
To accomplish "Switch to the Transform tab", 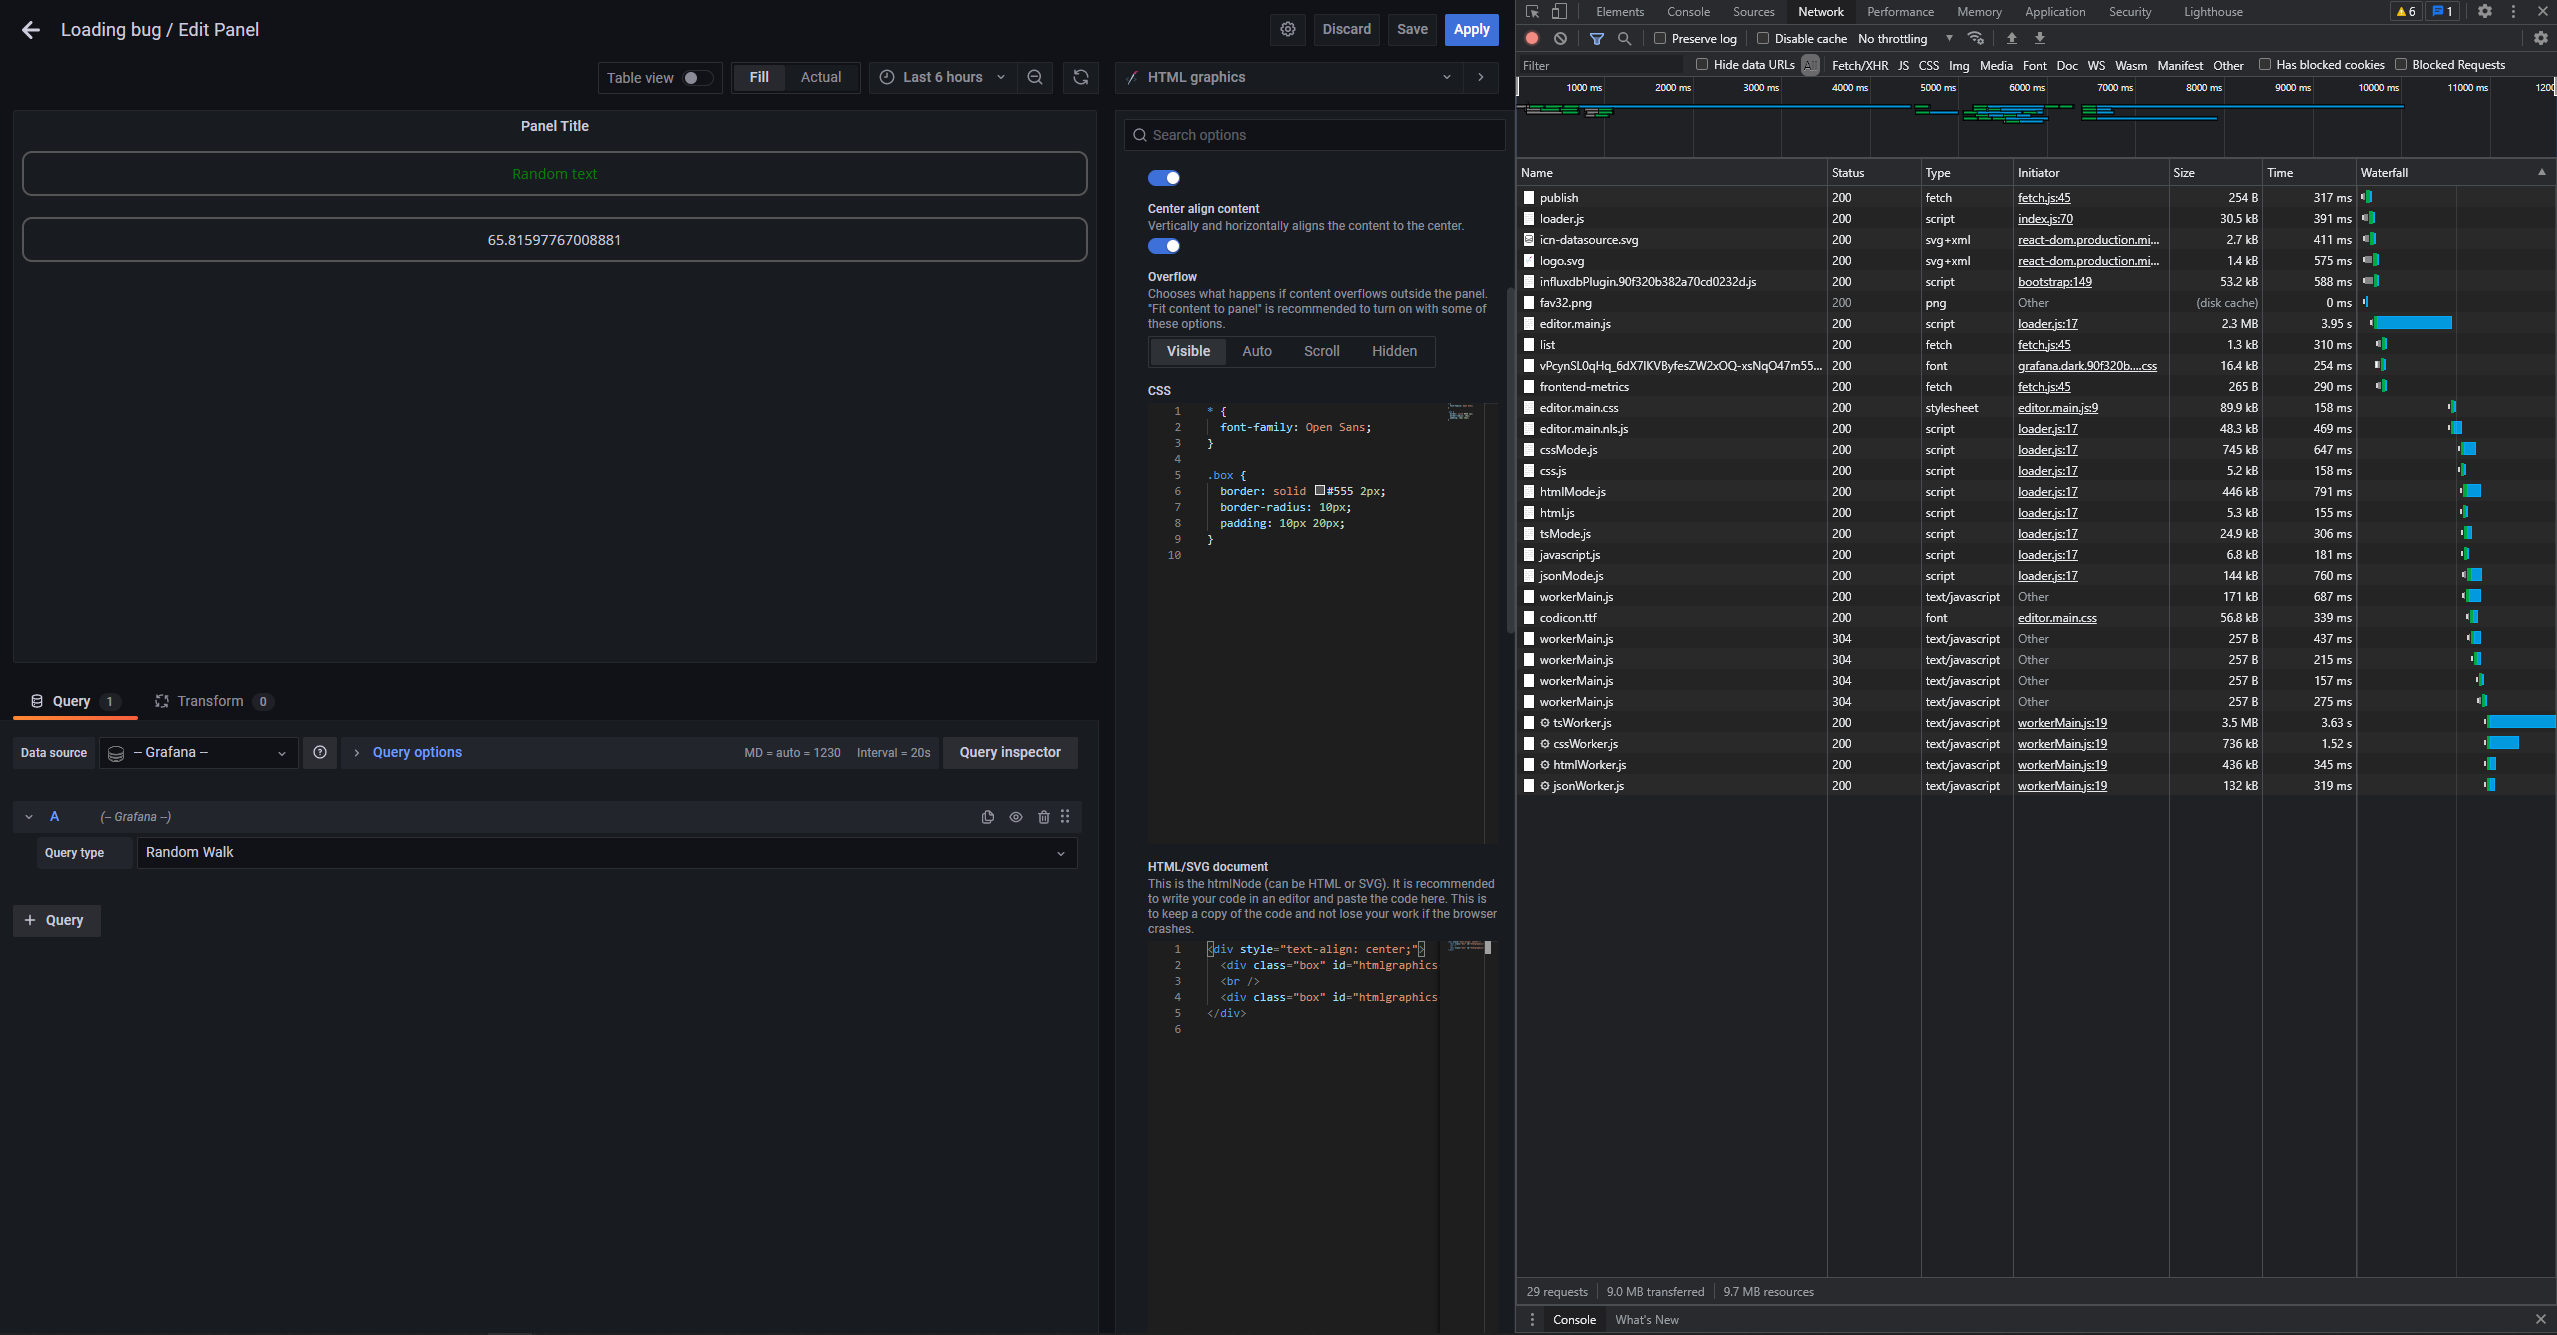I will pyautogui.click(x=210, y=701).
